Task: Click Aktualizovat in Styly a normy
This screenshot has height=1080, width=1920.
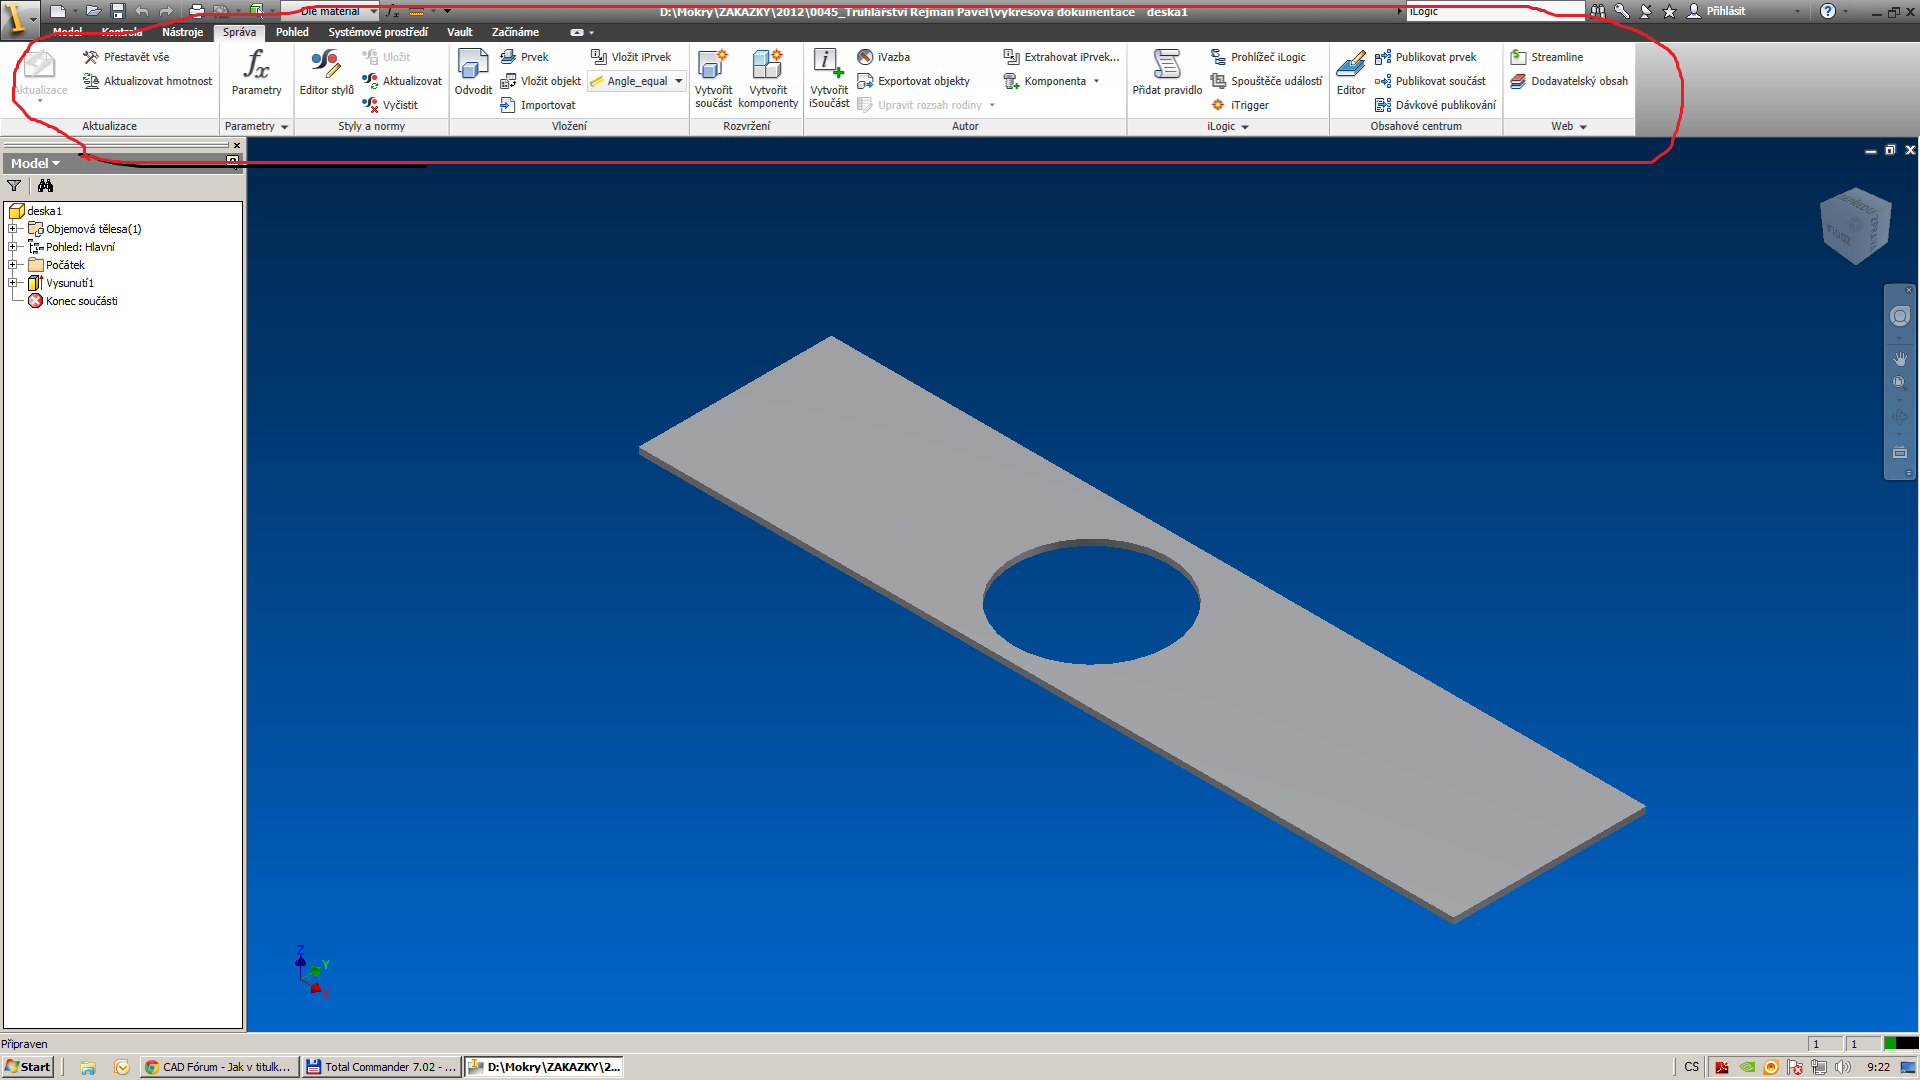Action: (x=402, y=81)
